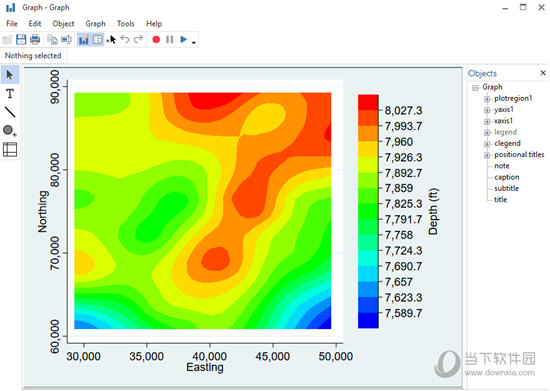Click the 80,000 y-axis tick label

(x=55, y=170)
